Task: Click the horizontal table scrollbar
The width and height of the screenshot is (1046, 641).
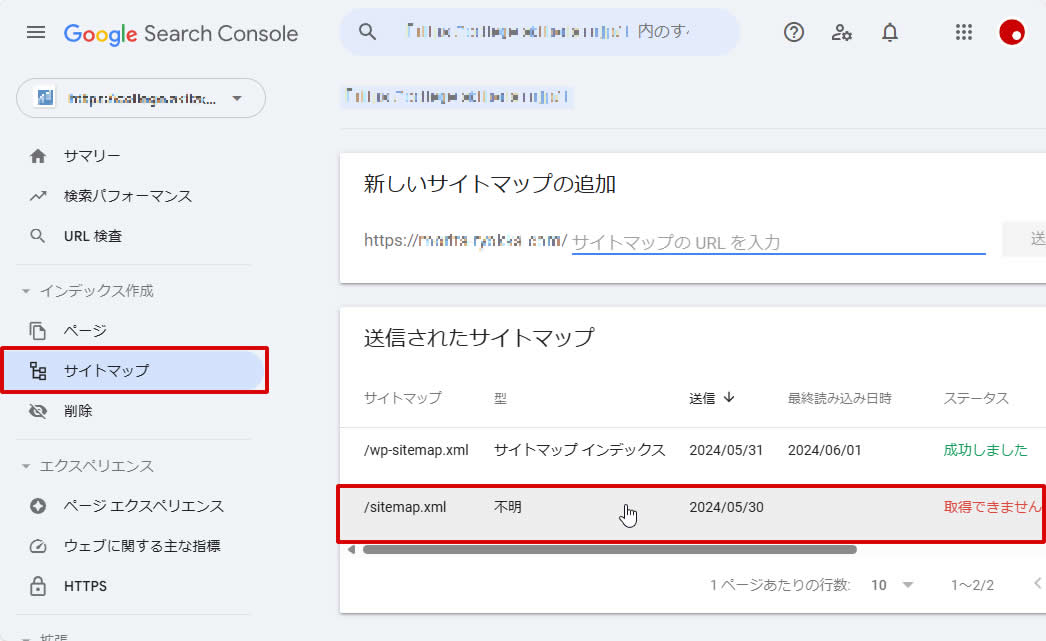Action: (x=608, y=549)
